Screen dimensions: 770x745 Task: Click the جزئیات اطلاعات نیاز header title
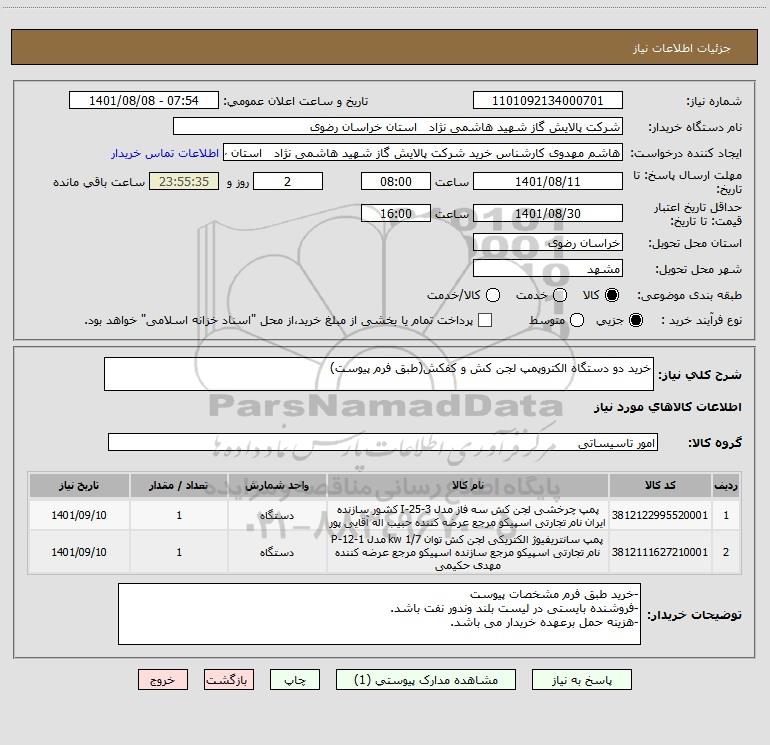click(x=682, y=48)
